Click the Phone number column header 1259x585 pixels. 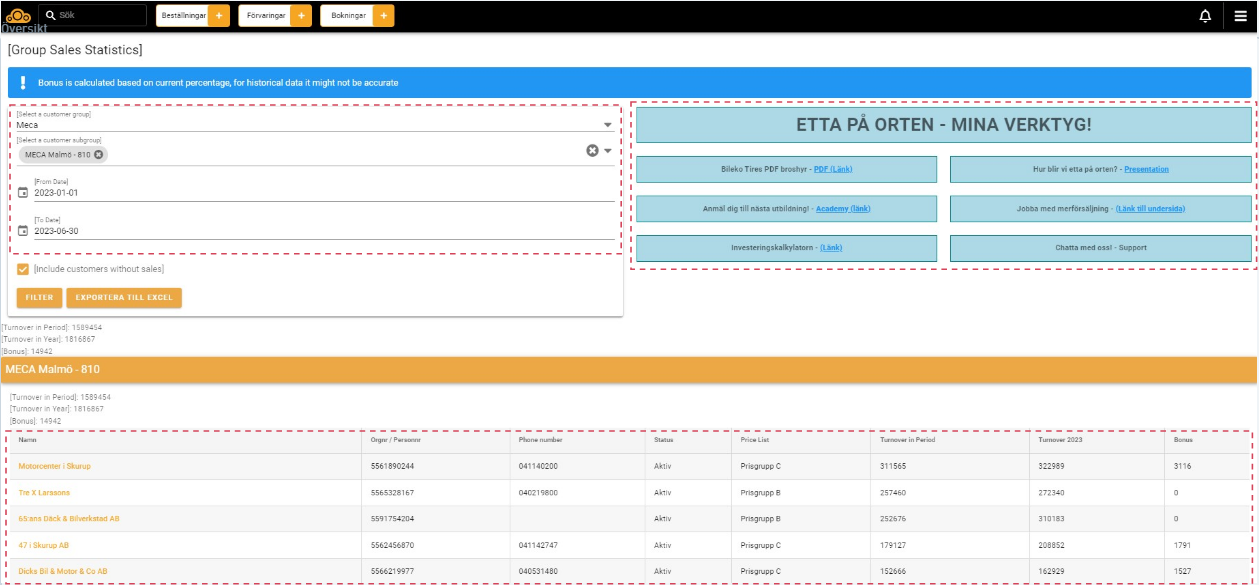pos(541,440)
